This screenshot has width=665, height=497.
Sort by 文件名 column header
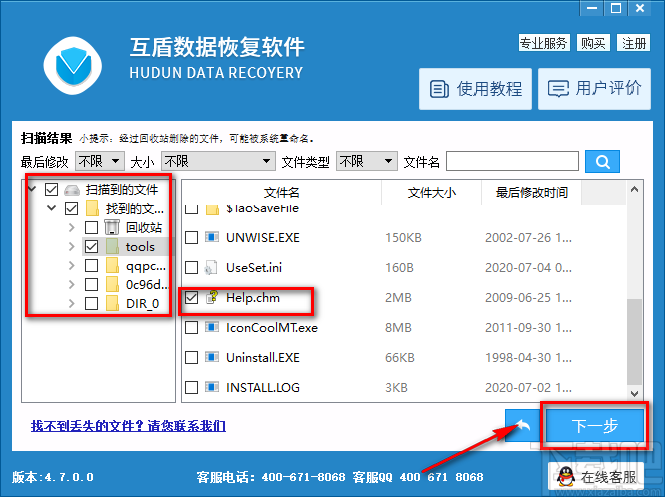coord(282,193)
